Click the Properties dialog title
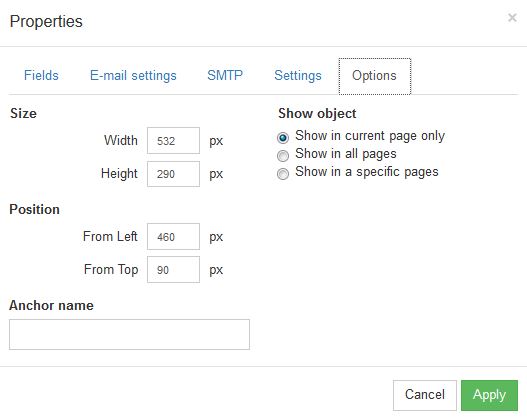527x419 pixels. click(46, 22)
